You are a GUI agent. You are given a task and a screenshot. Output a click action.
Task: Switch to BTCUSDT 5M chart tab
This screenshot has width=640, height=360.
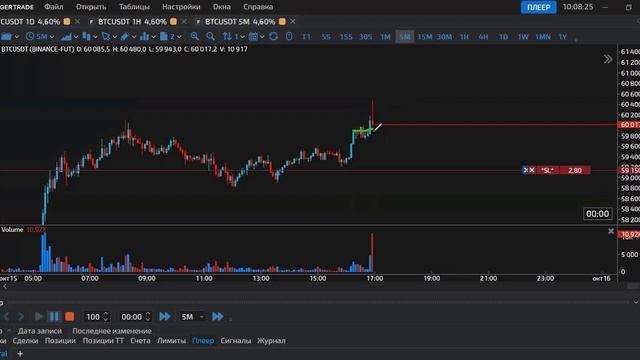240,22
